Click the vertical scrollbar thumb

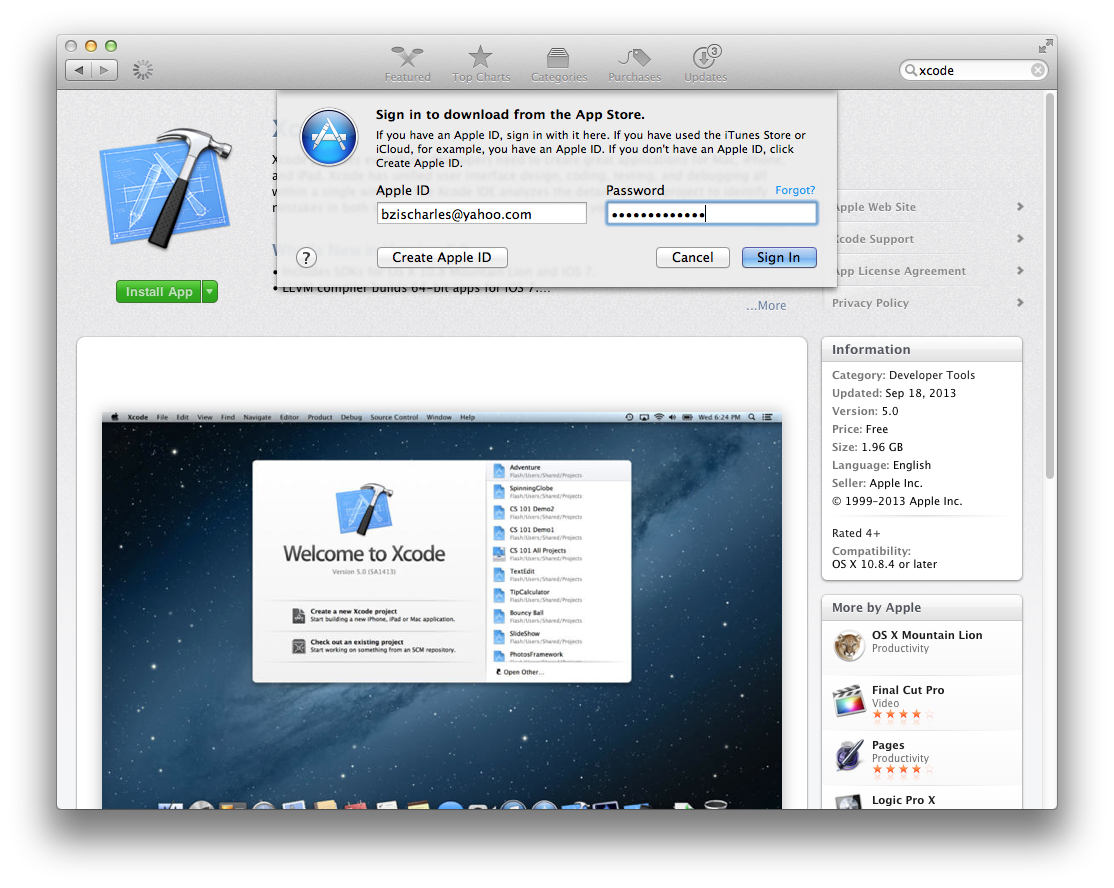click(x=1051, y=284)
